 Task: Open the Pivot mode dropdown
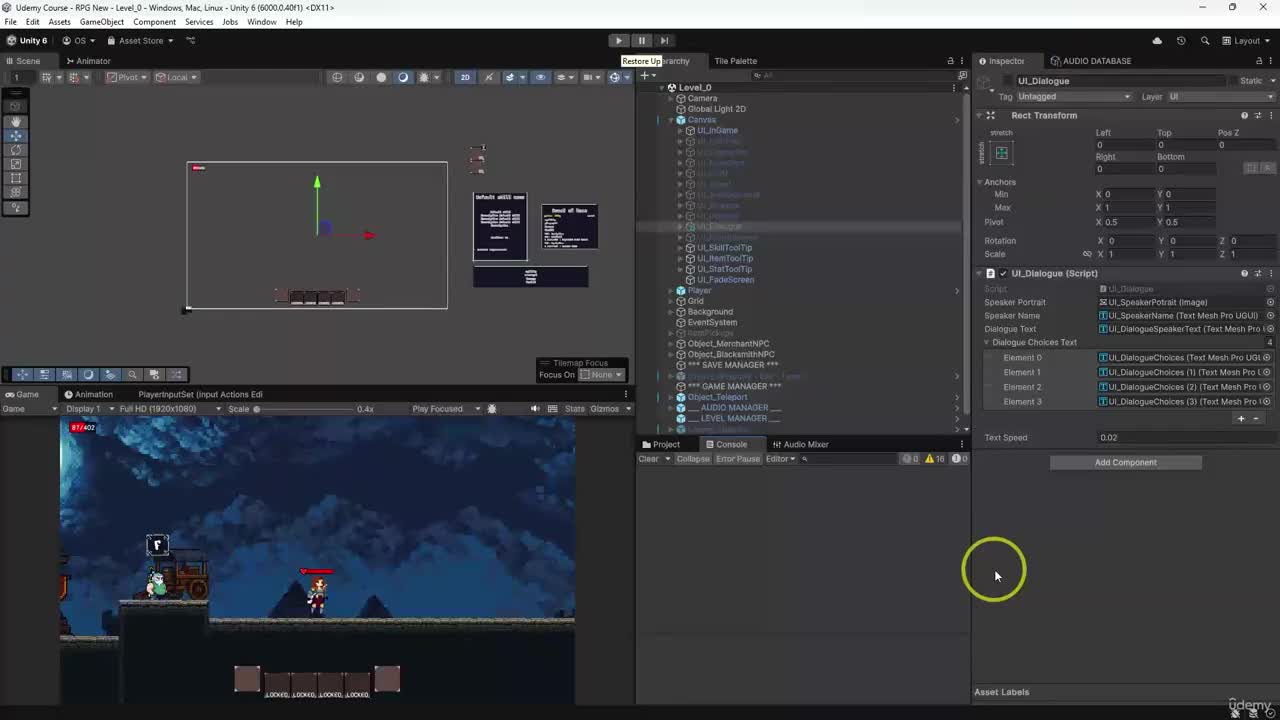click(128, 77)
